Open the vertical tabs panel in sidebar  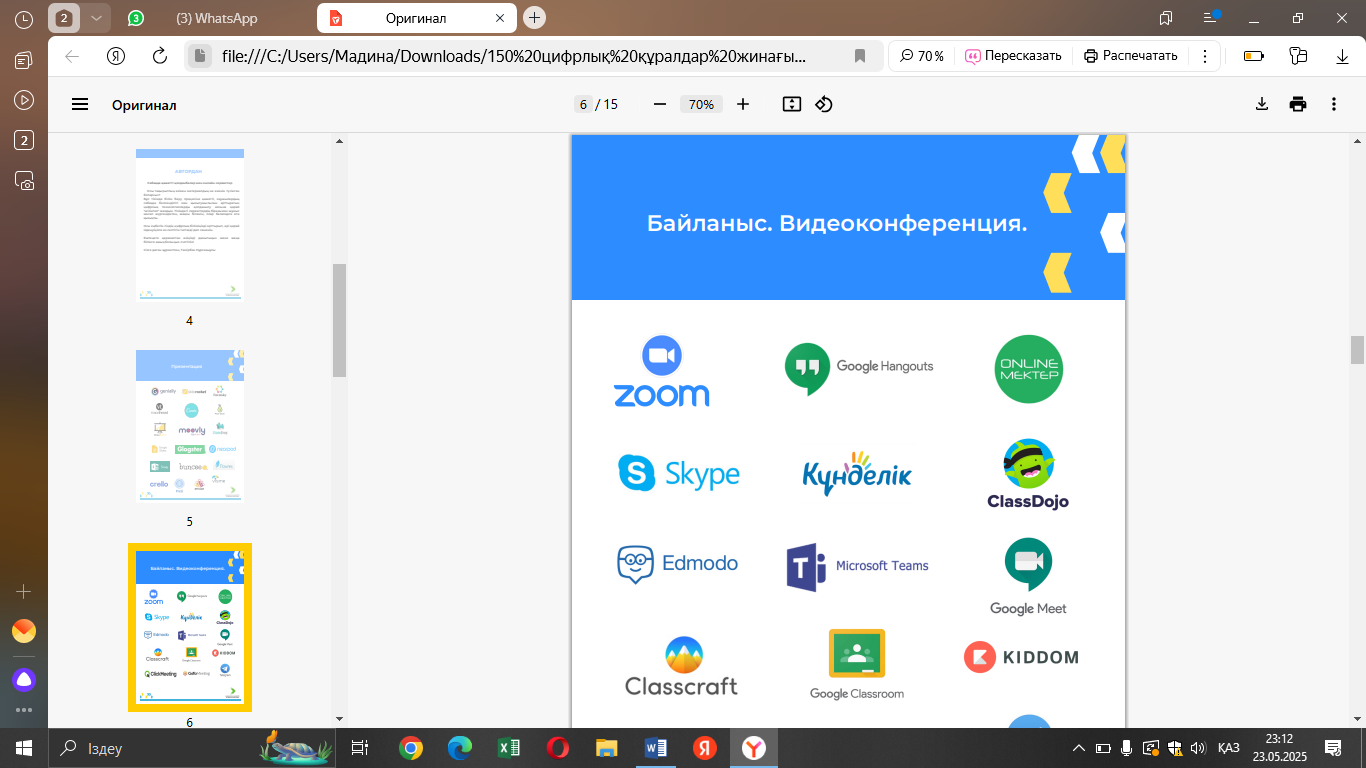coord(24,61)
